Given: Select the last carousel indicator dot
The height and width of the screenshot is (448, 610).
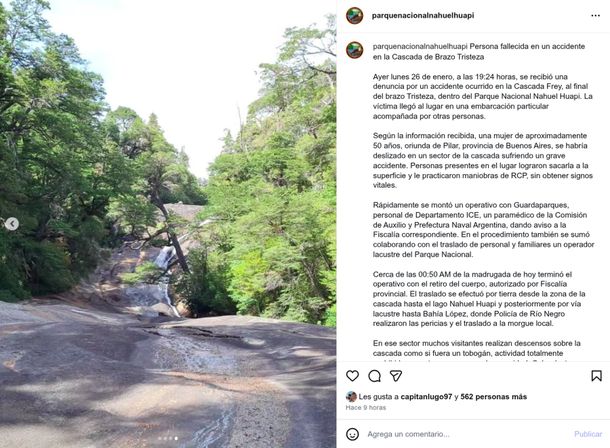Looking at the screenshot, I should pyautogui.click(x=176, y=438).
